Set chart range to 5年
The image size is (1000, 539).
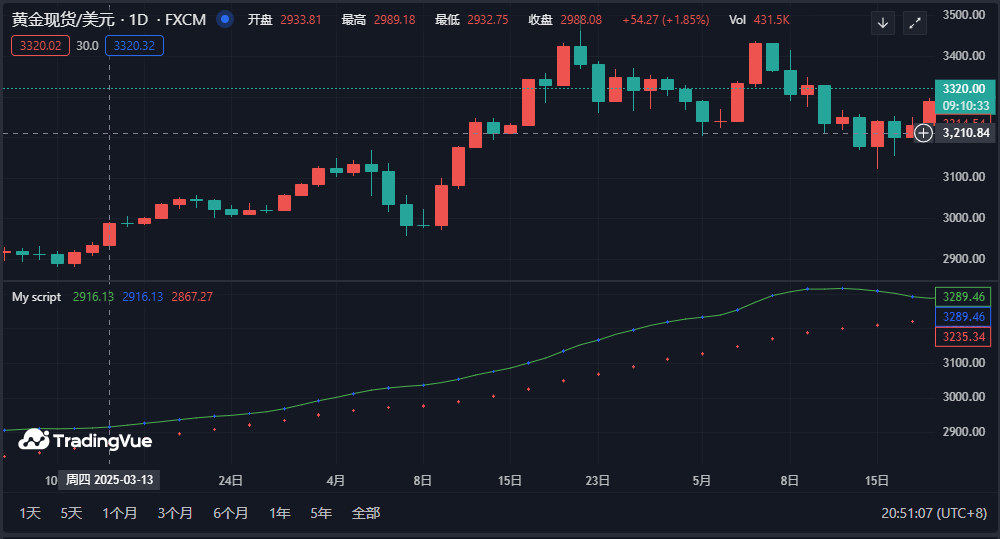tap(321, 513)
